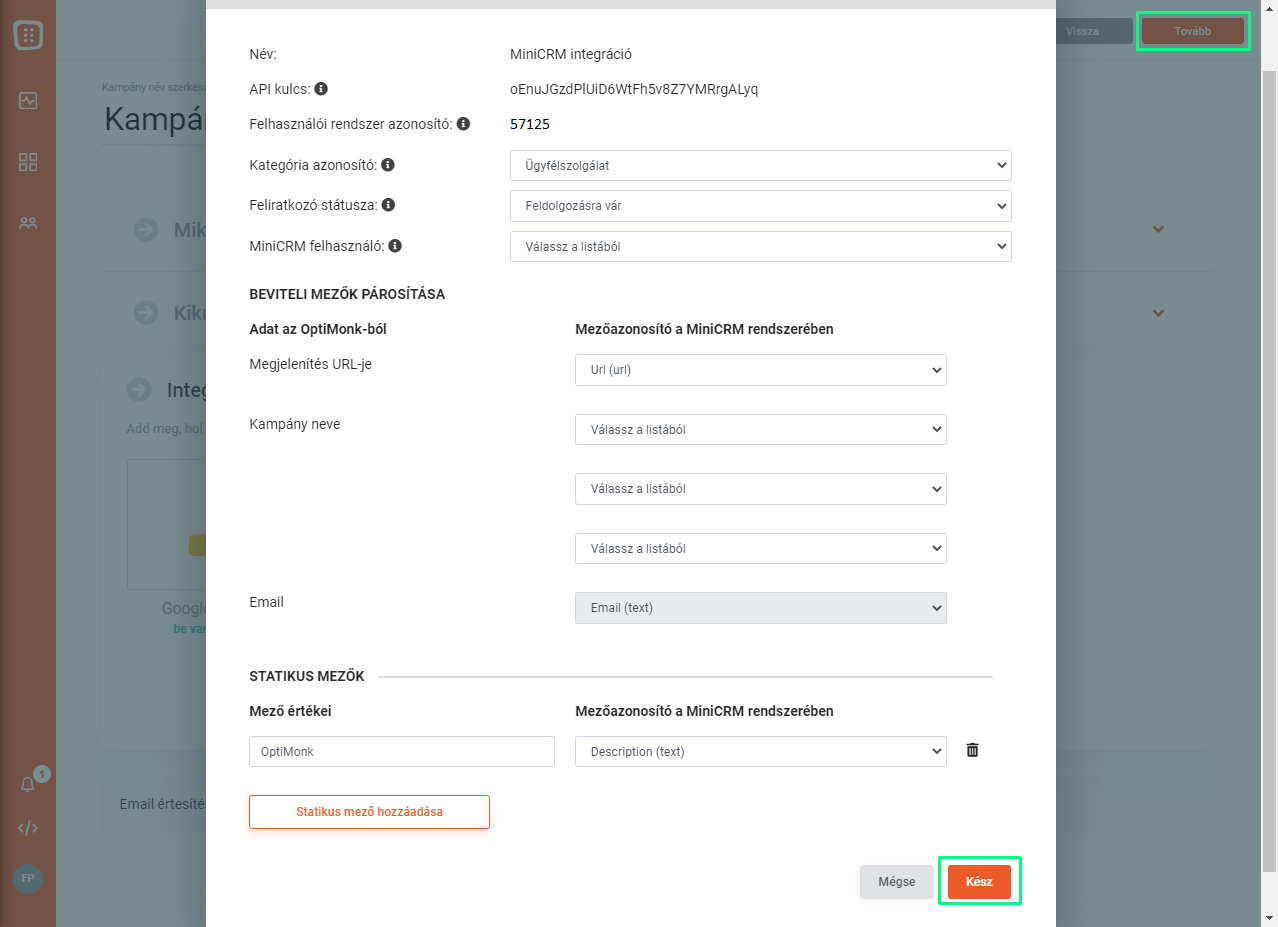
Task: Open the Kategória azonosító dropdown
Action: click(x=760, y=165)
